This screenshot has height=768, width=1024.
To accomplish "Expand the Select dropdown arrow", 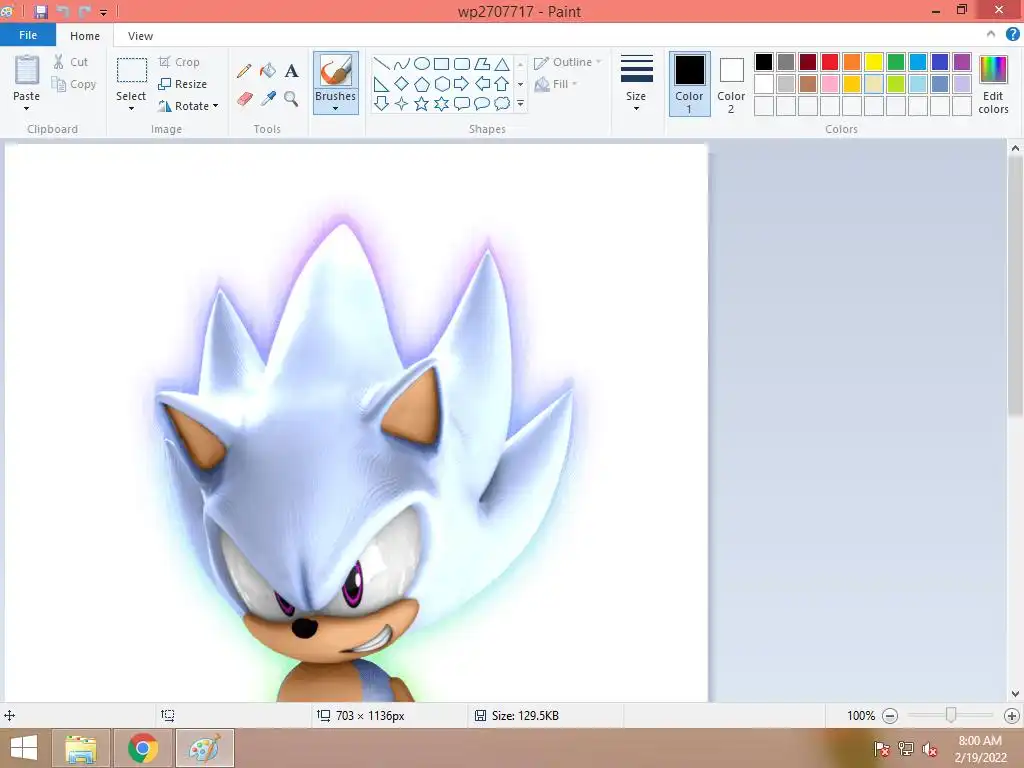I will tap(131, 108).
